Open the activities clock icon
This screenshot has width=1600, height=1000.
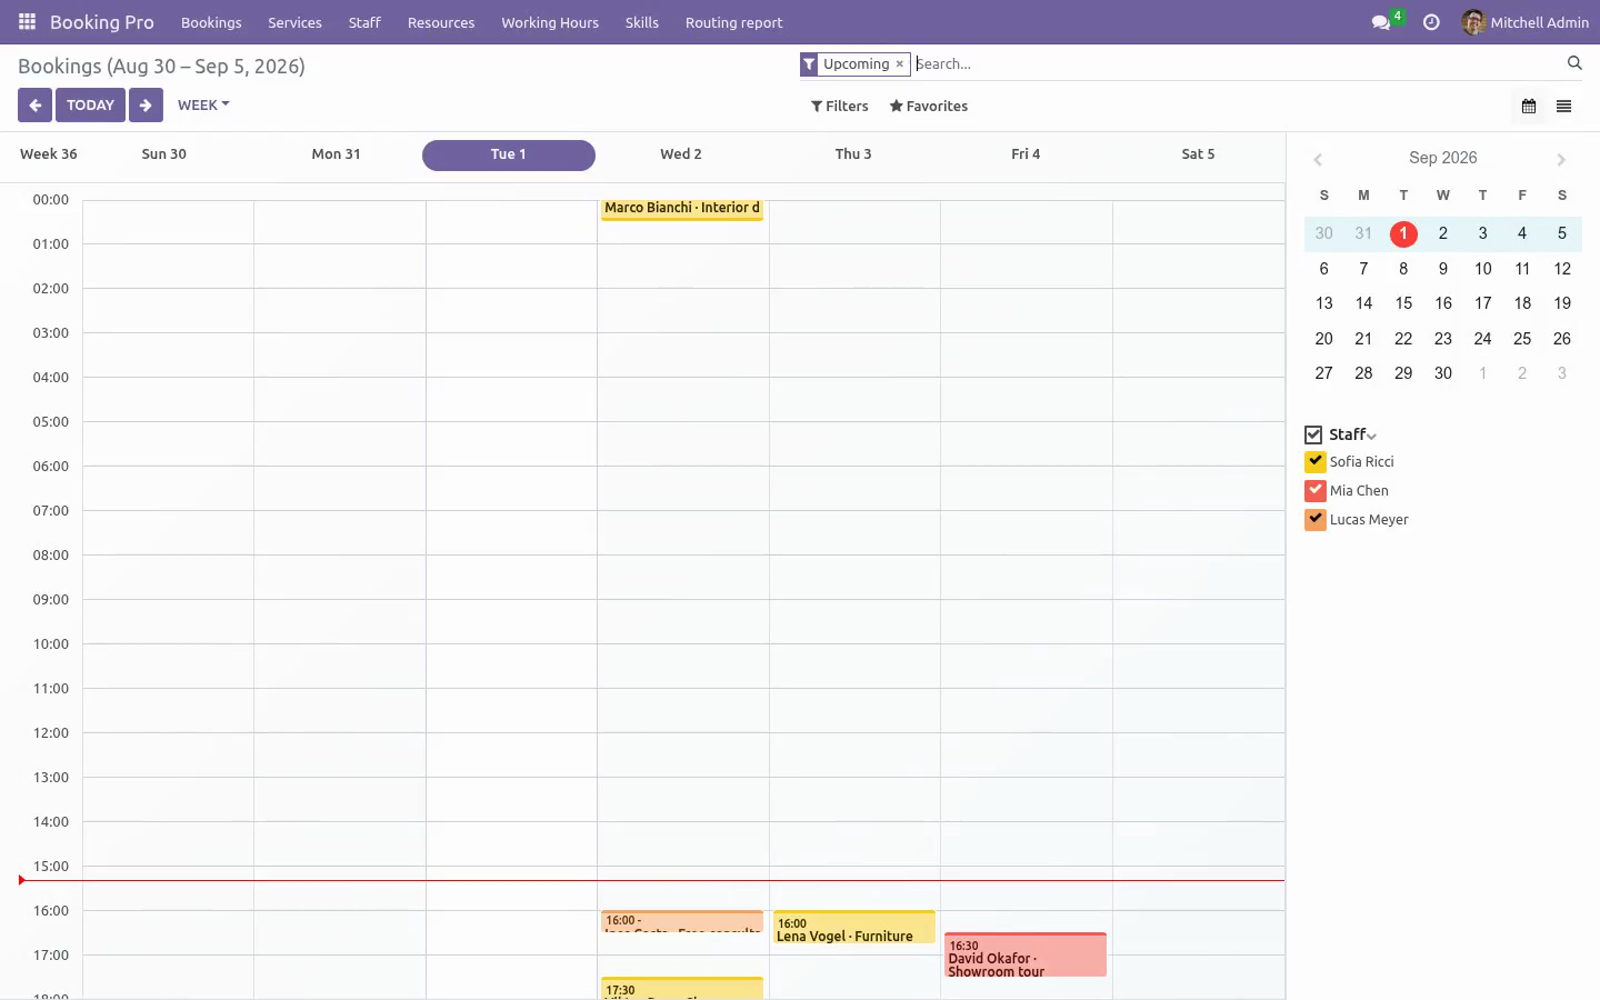[1431, 22]
